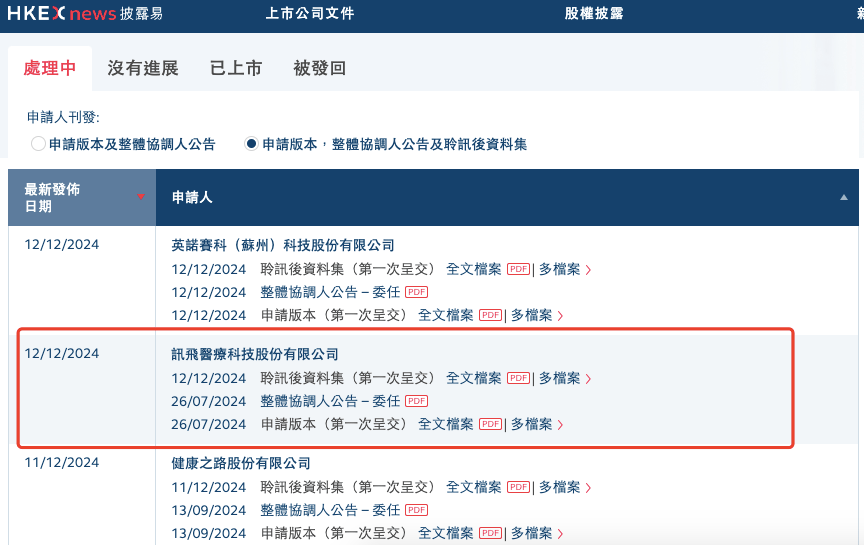
Task: Switch to 已上市 tab
Action: pos(236,68)
